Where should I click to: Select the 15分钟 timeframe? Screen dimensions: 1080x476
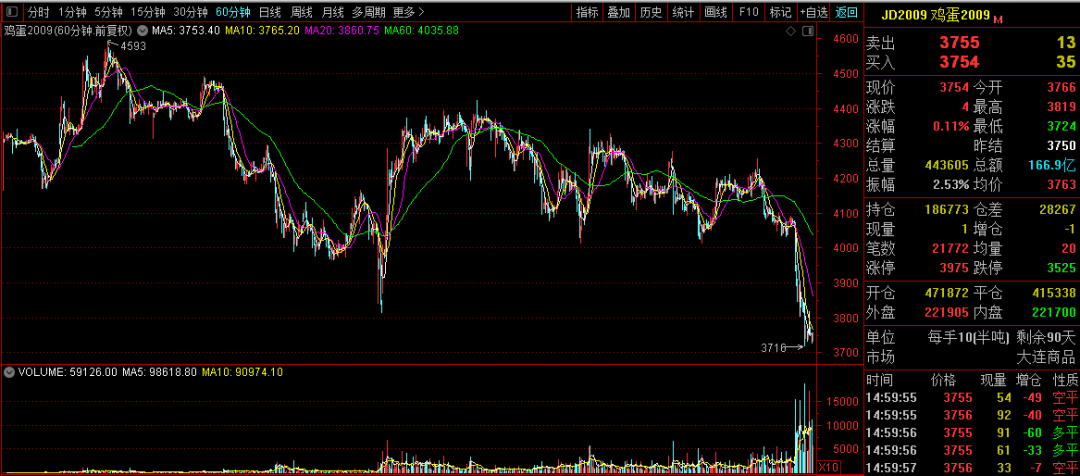[148, 12]
